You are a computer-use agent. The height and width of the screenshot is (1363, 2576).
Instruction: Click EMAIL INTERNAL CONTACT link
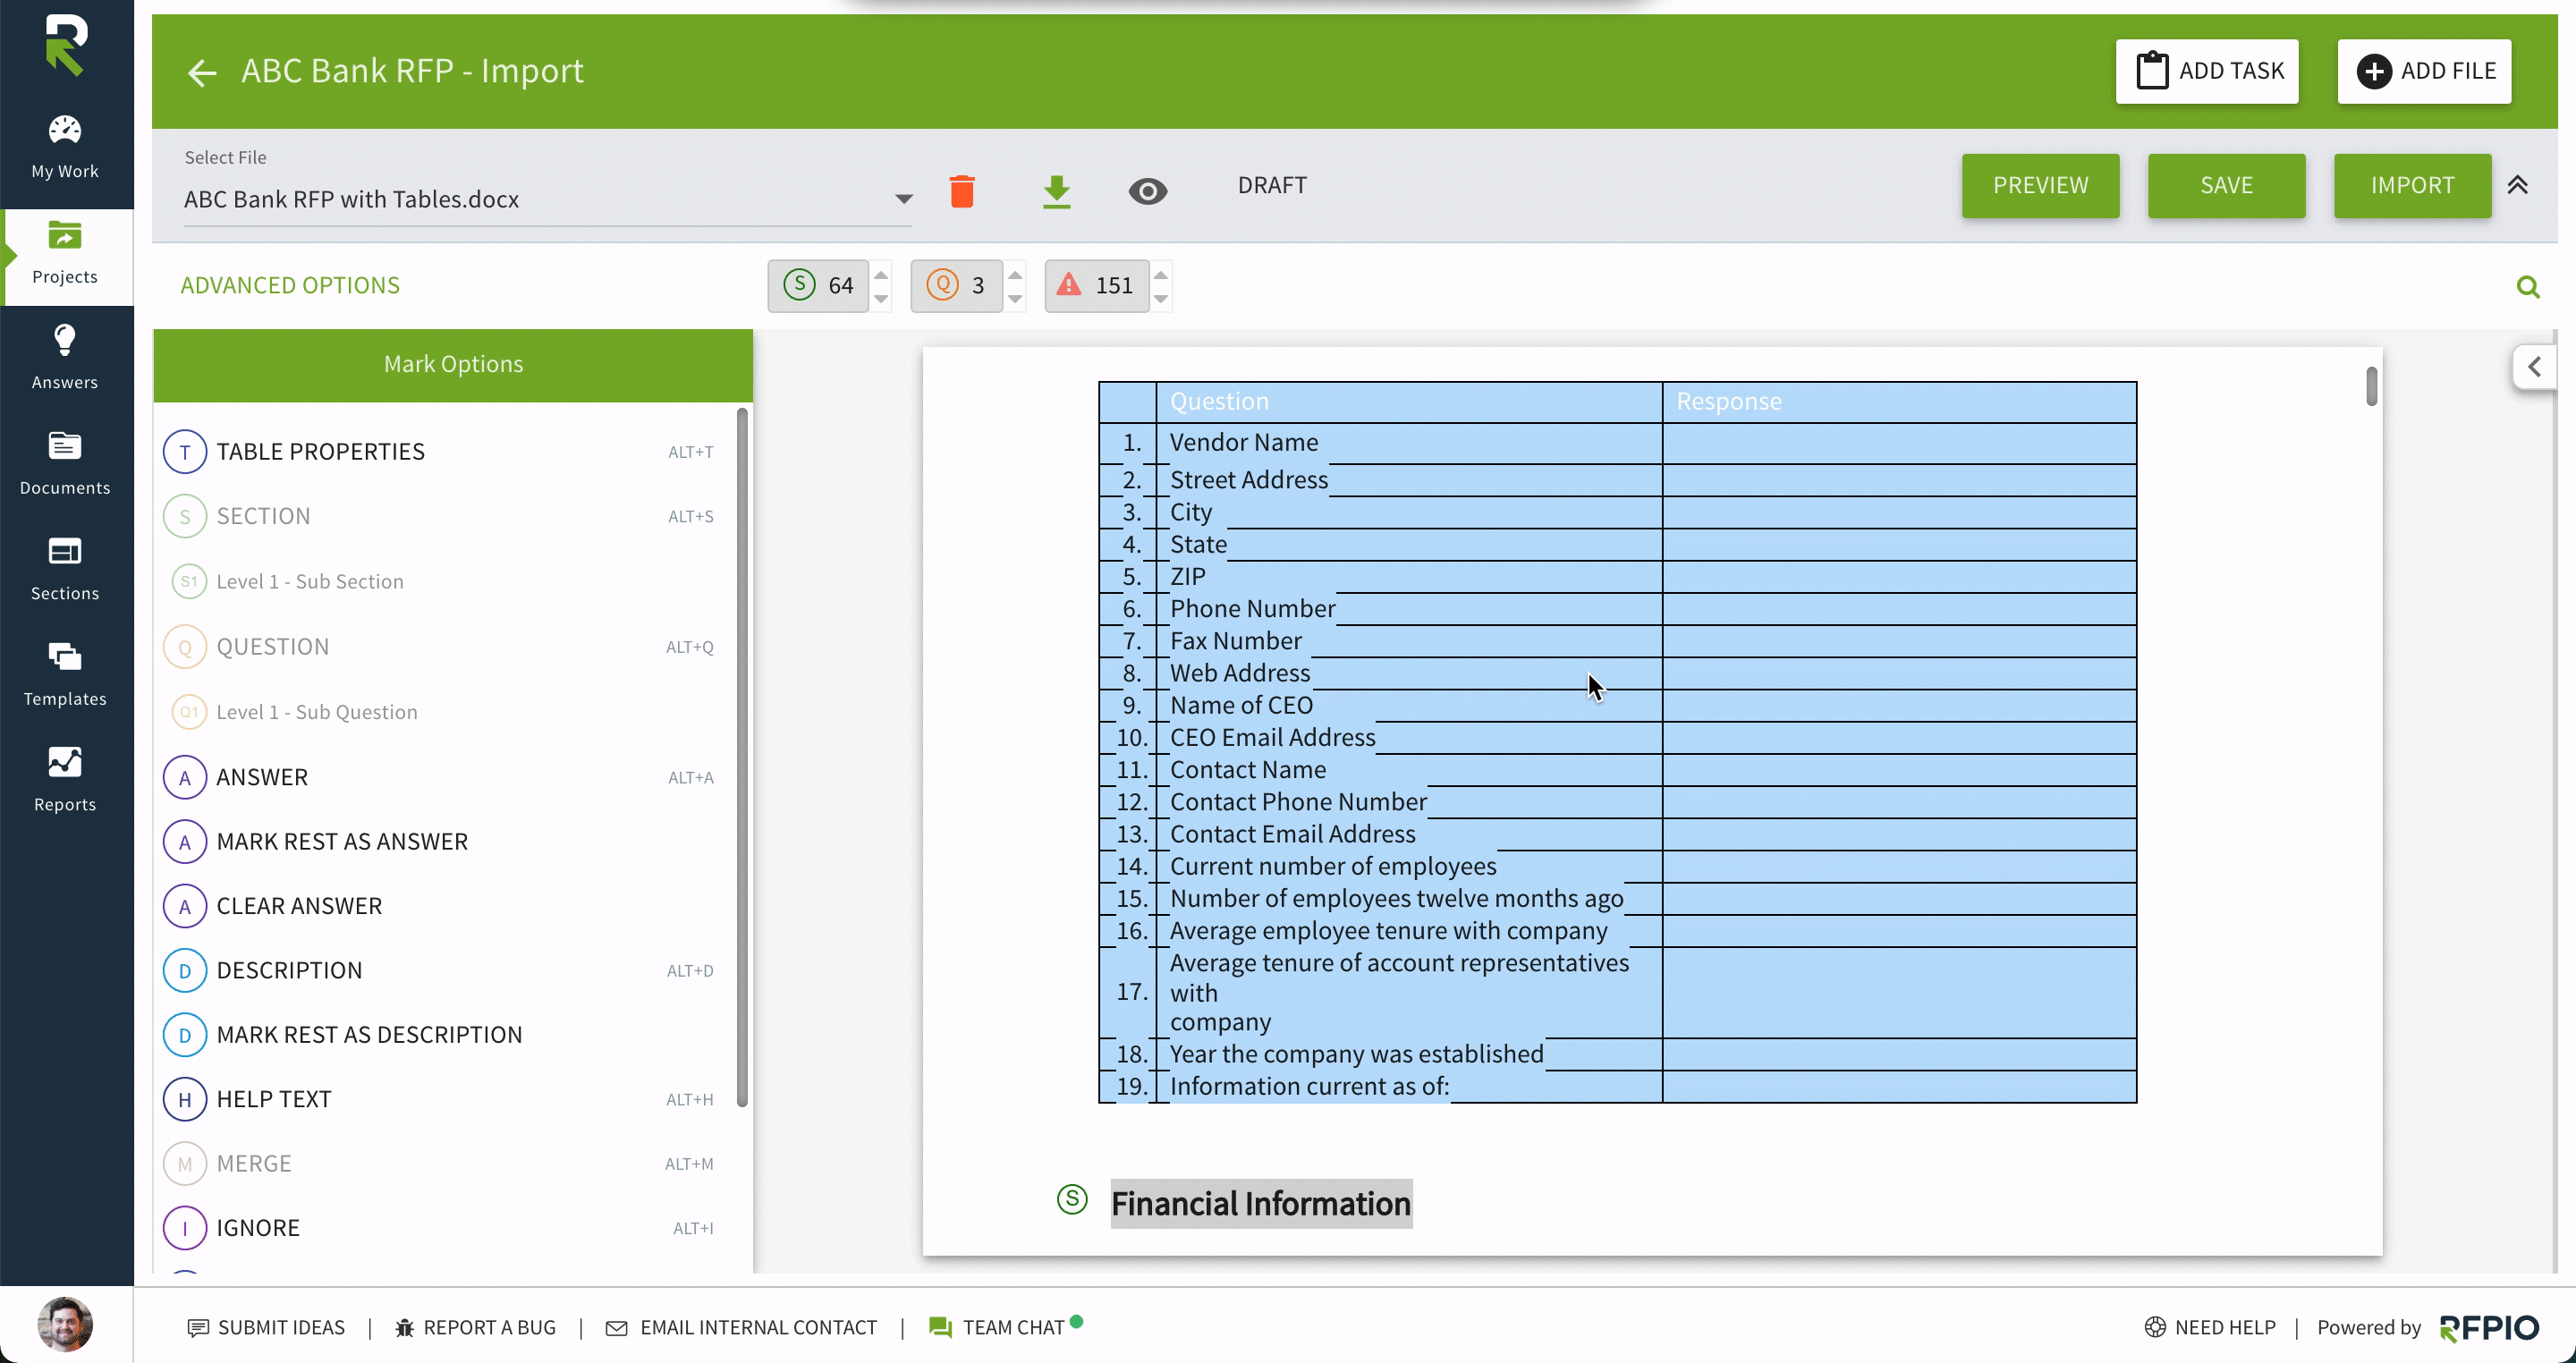741,1327
